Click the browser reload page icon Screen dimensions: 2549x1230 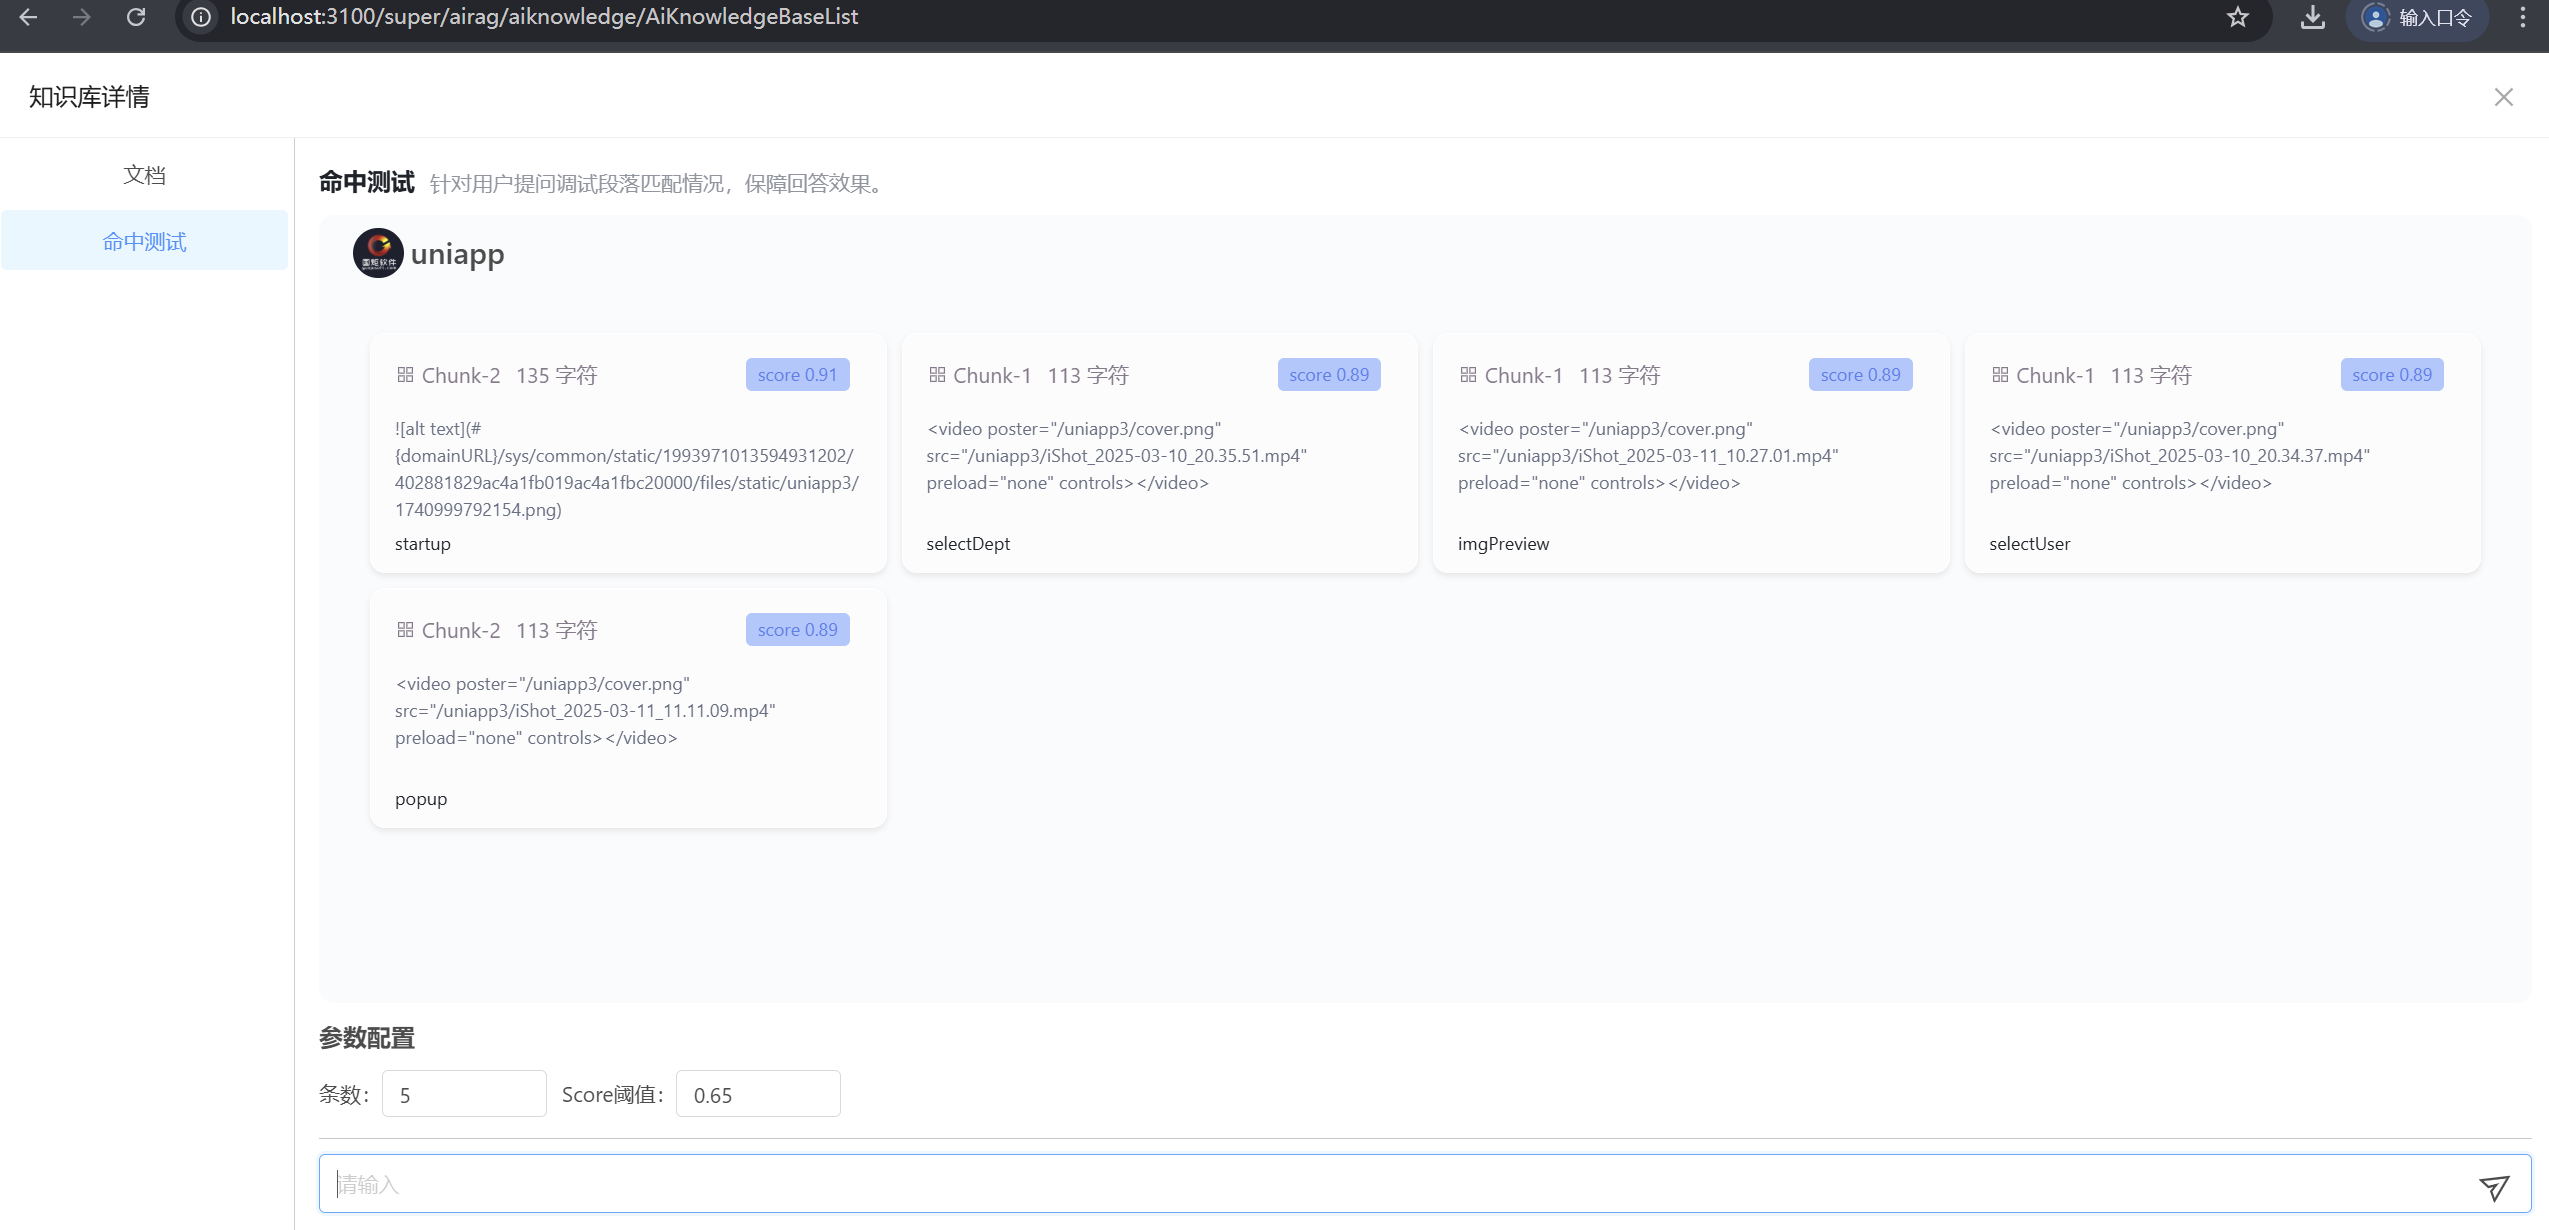[136, 17]
